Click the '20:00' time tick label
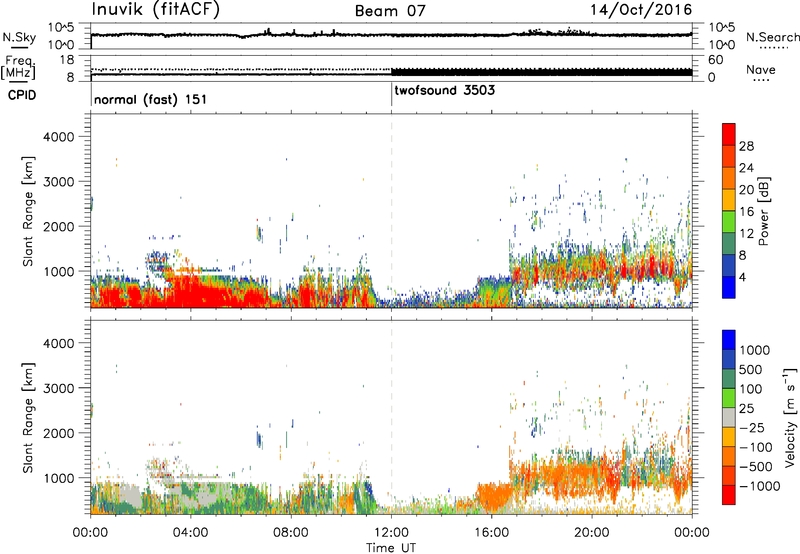The image size is (800, 554). pyautogui.click(x=592, y=533)
